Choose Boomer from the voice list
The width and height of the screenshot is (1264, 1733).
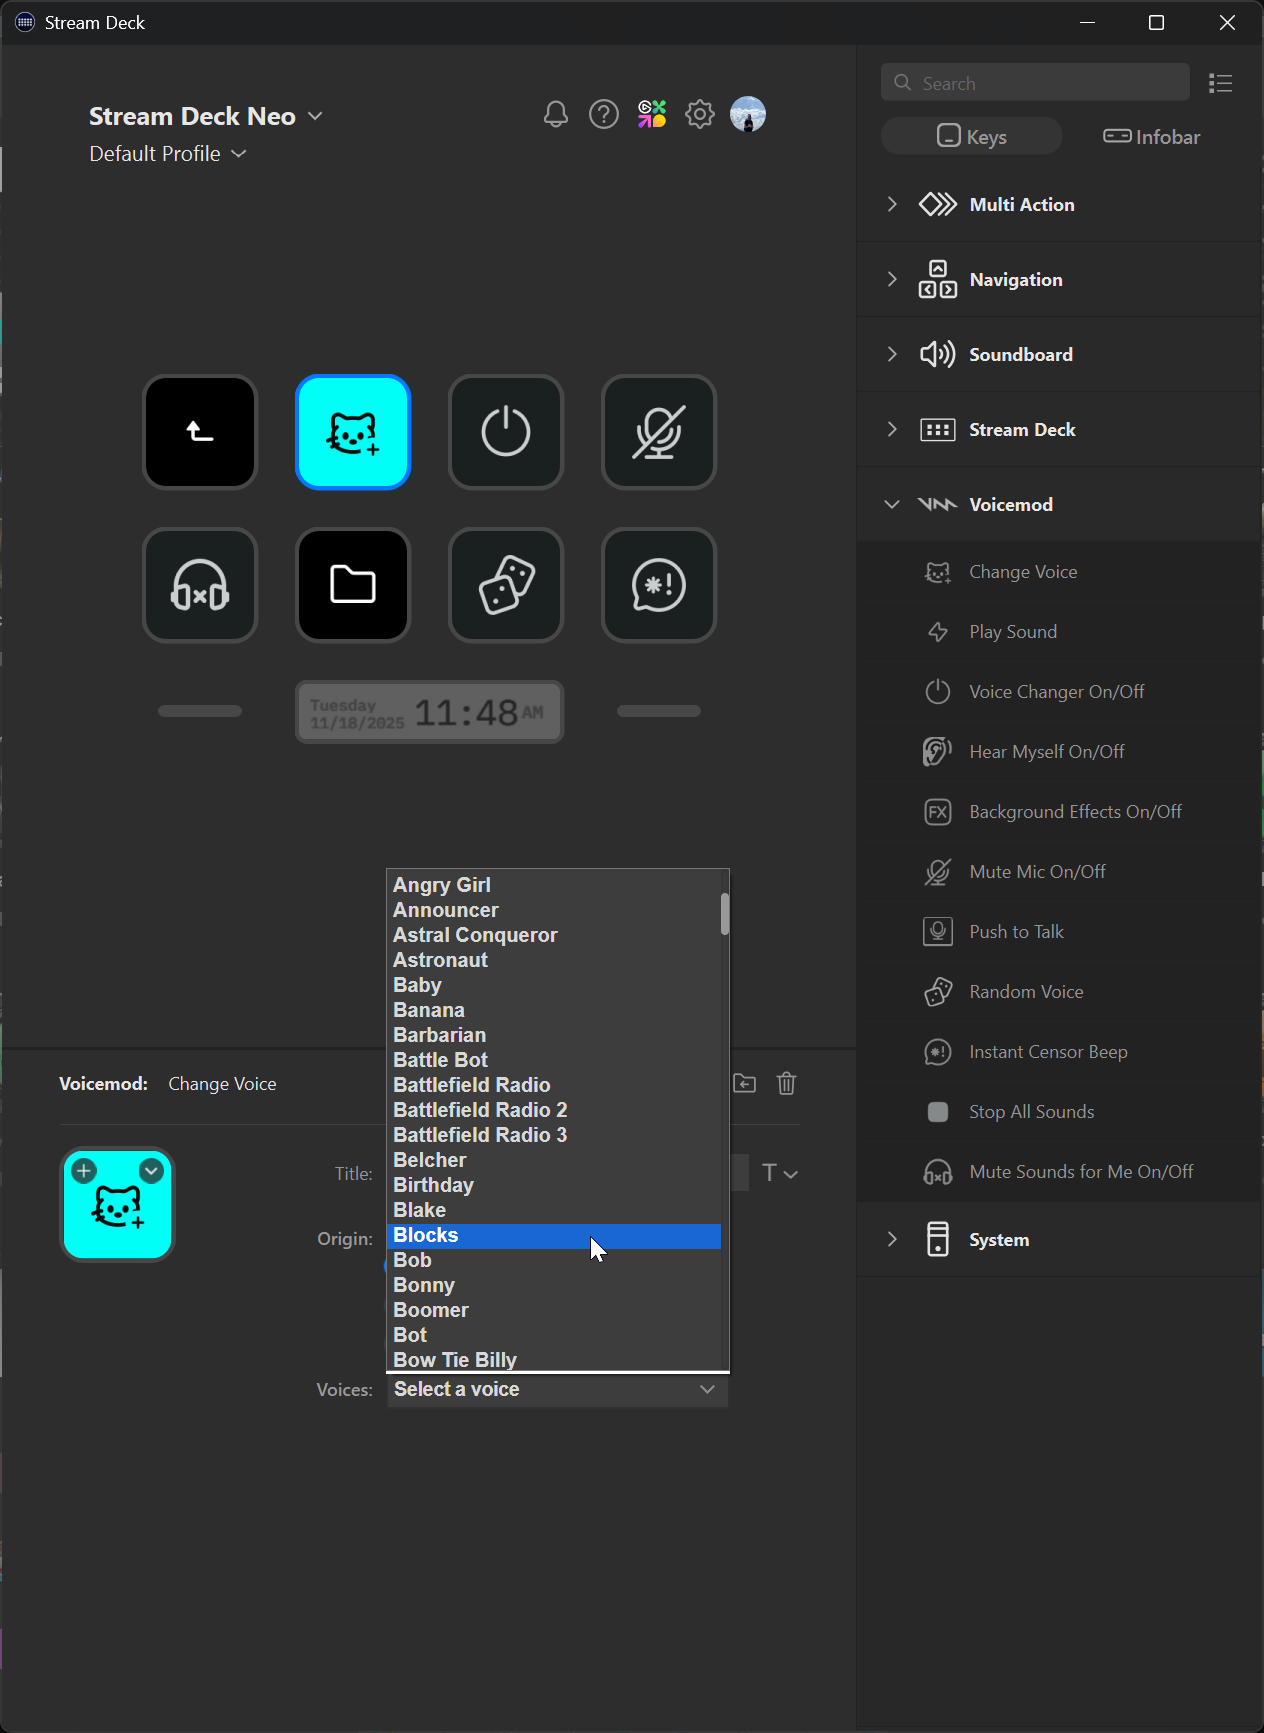coord(554,1311)
